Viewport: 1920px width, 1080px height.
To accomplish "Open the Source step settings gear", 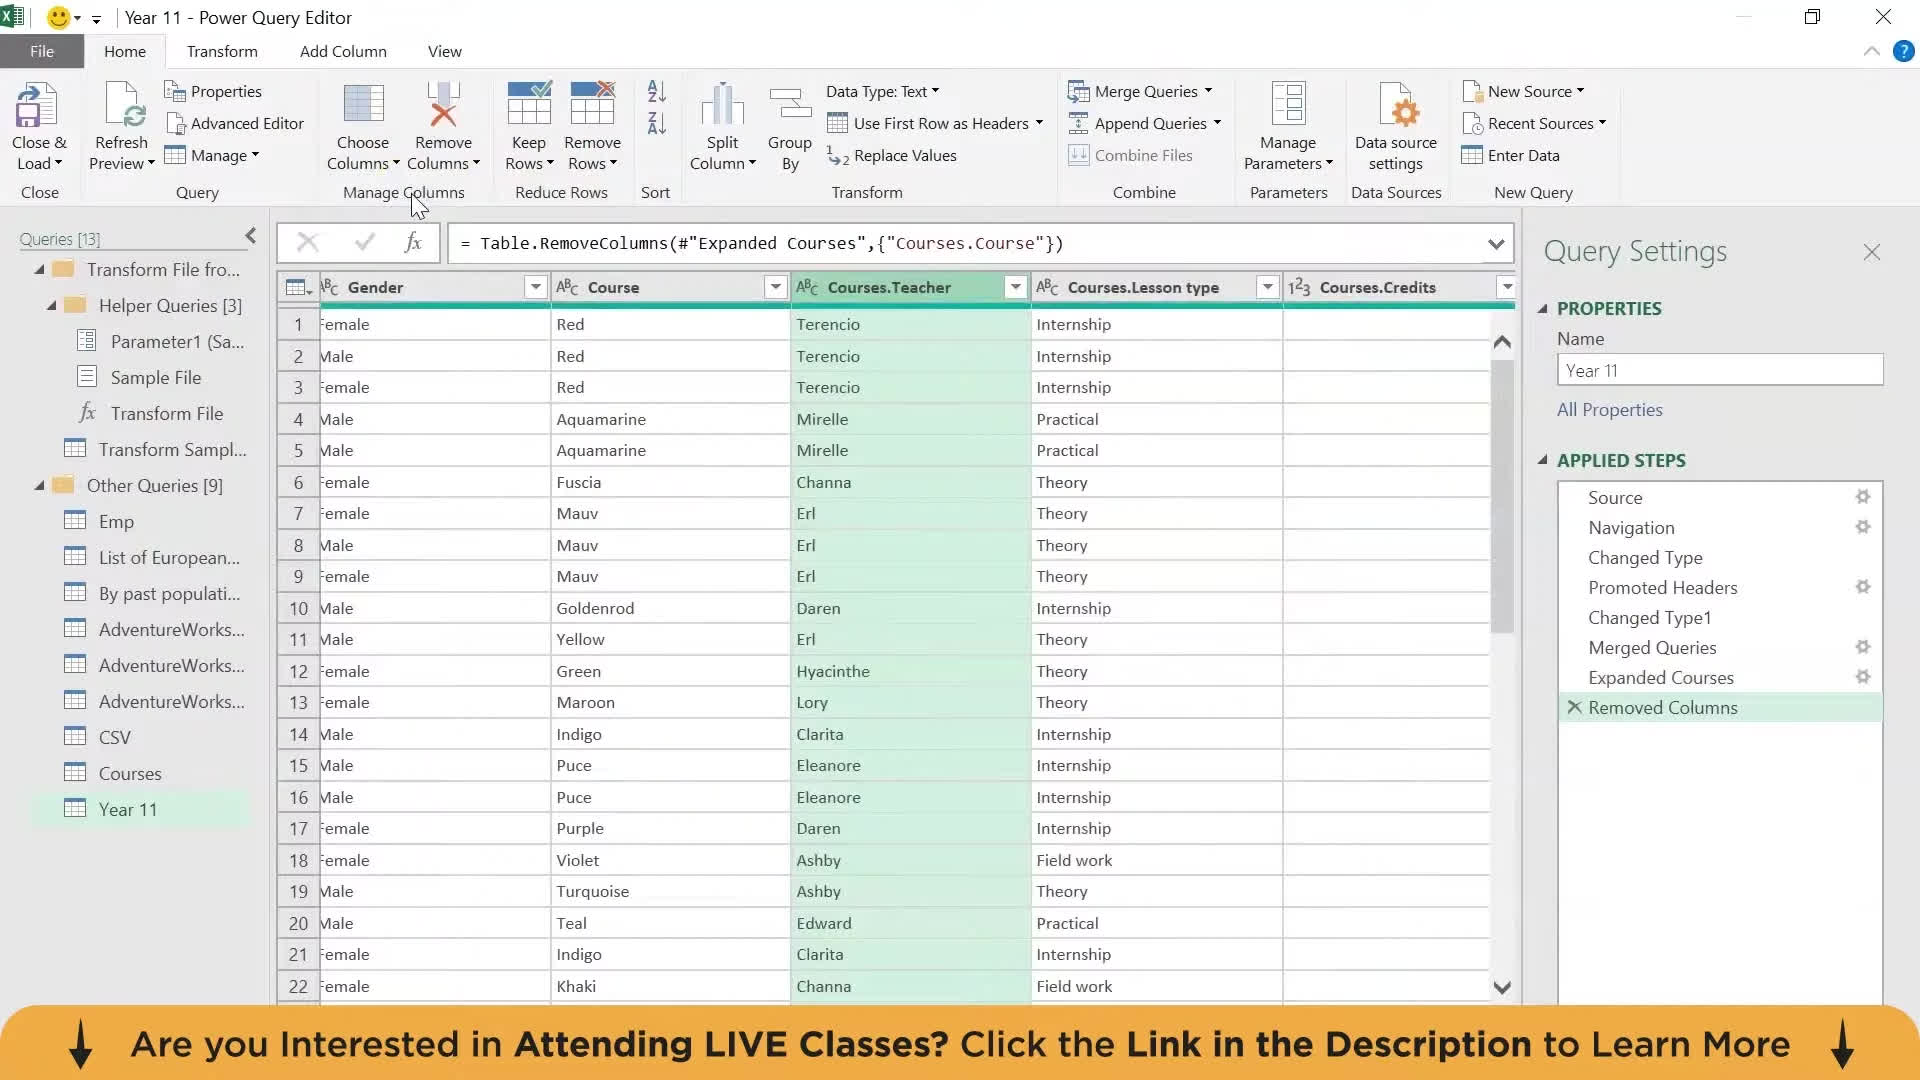I will (1863, 497).
